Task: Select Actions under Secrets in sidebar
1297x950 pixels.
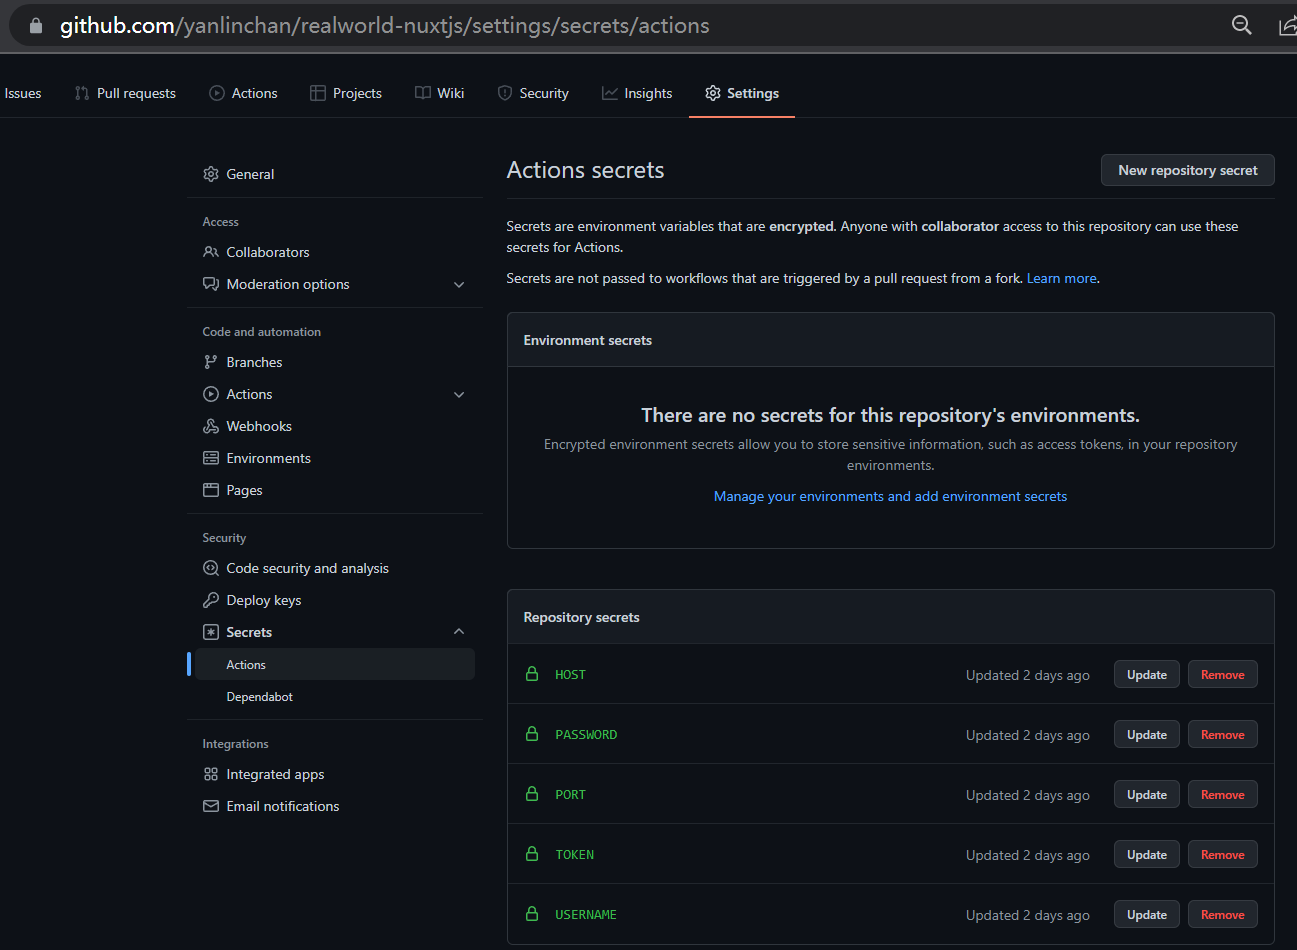Action: (x=335, y=665)
